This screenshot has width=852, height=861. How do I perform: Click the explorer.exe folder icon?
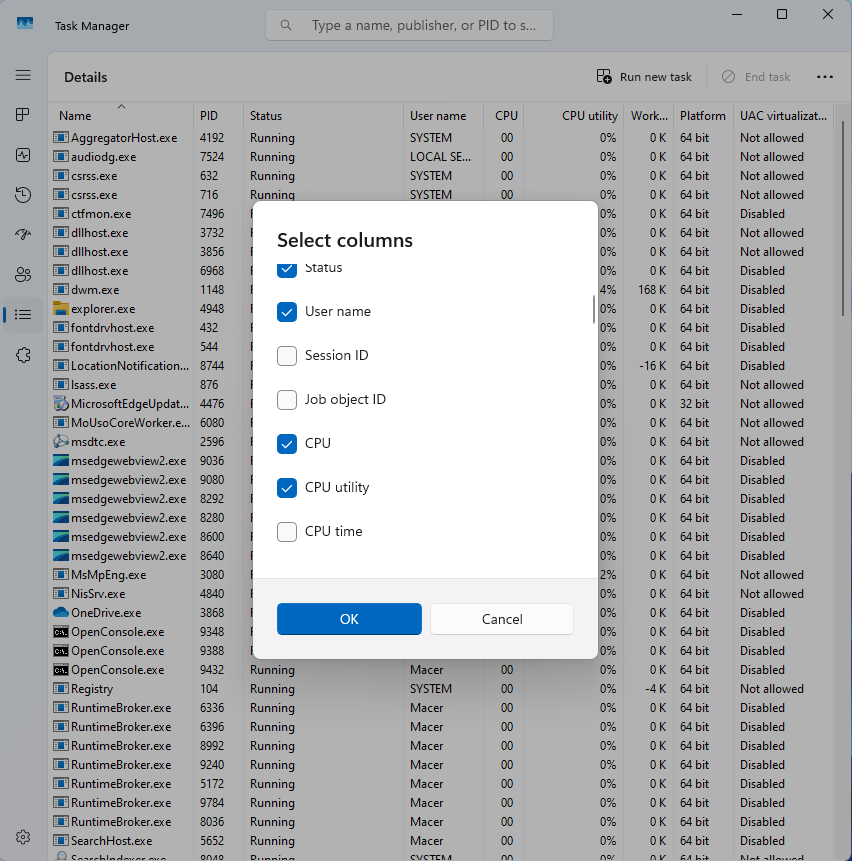point(60,309)
